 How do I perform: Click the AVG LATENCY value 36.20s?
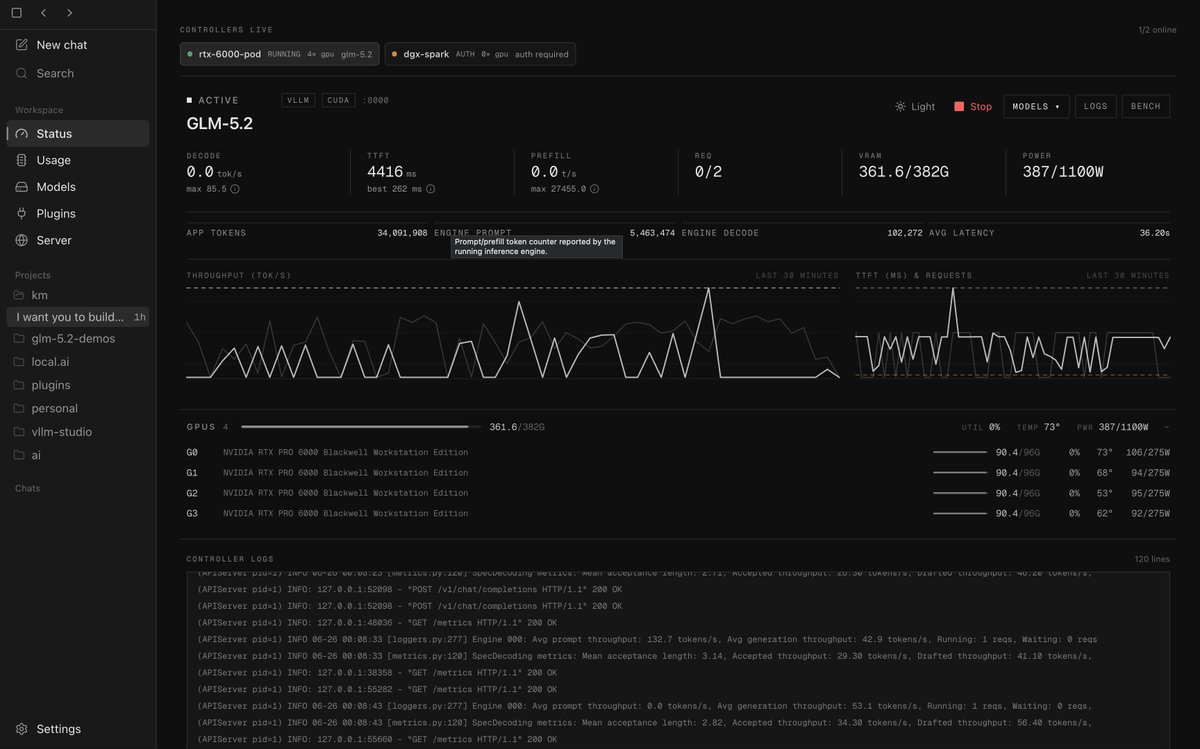1154,233
